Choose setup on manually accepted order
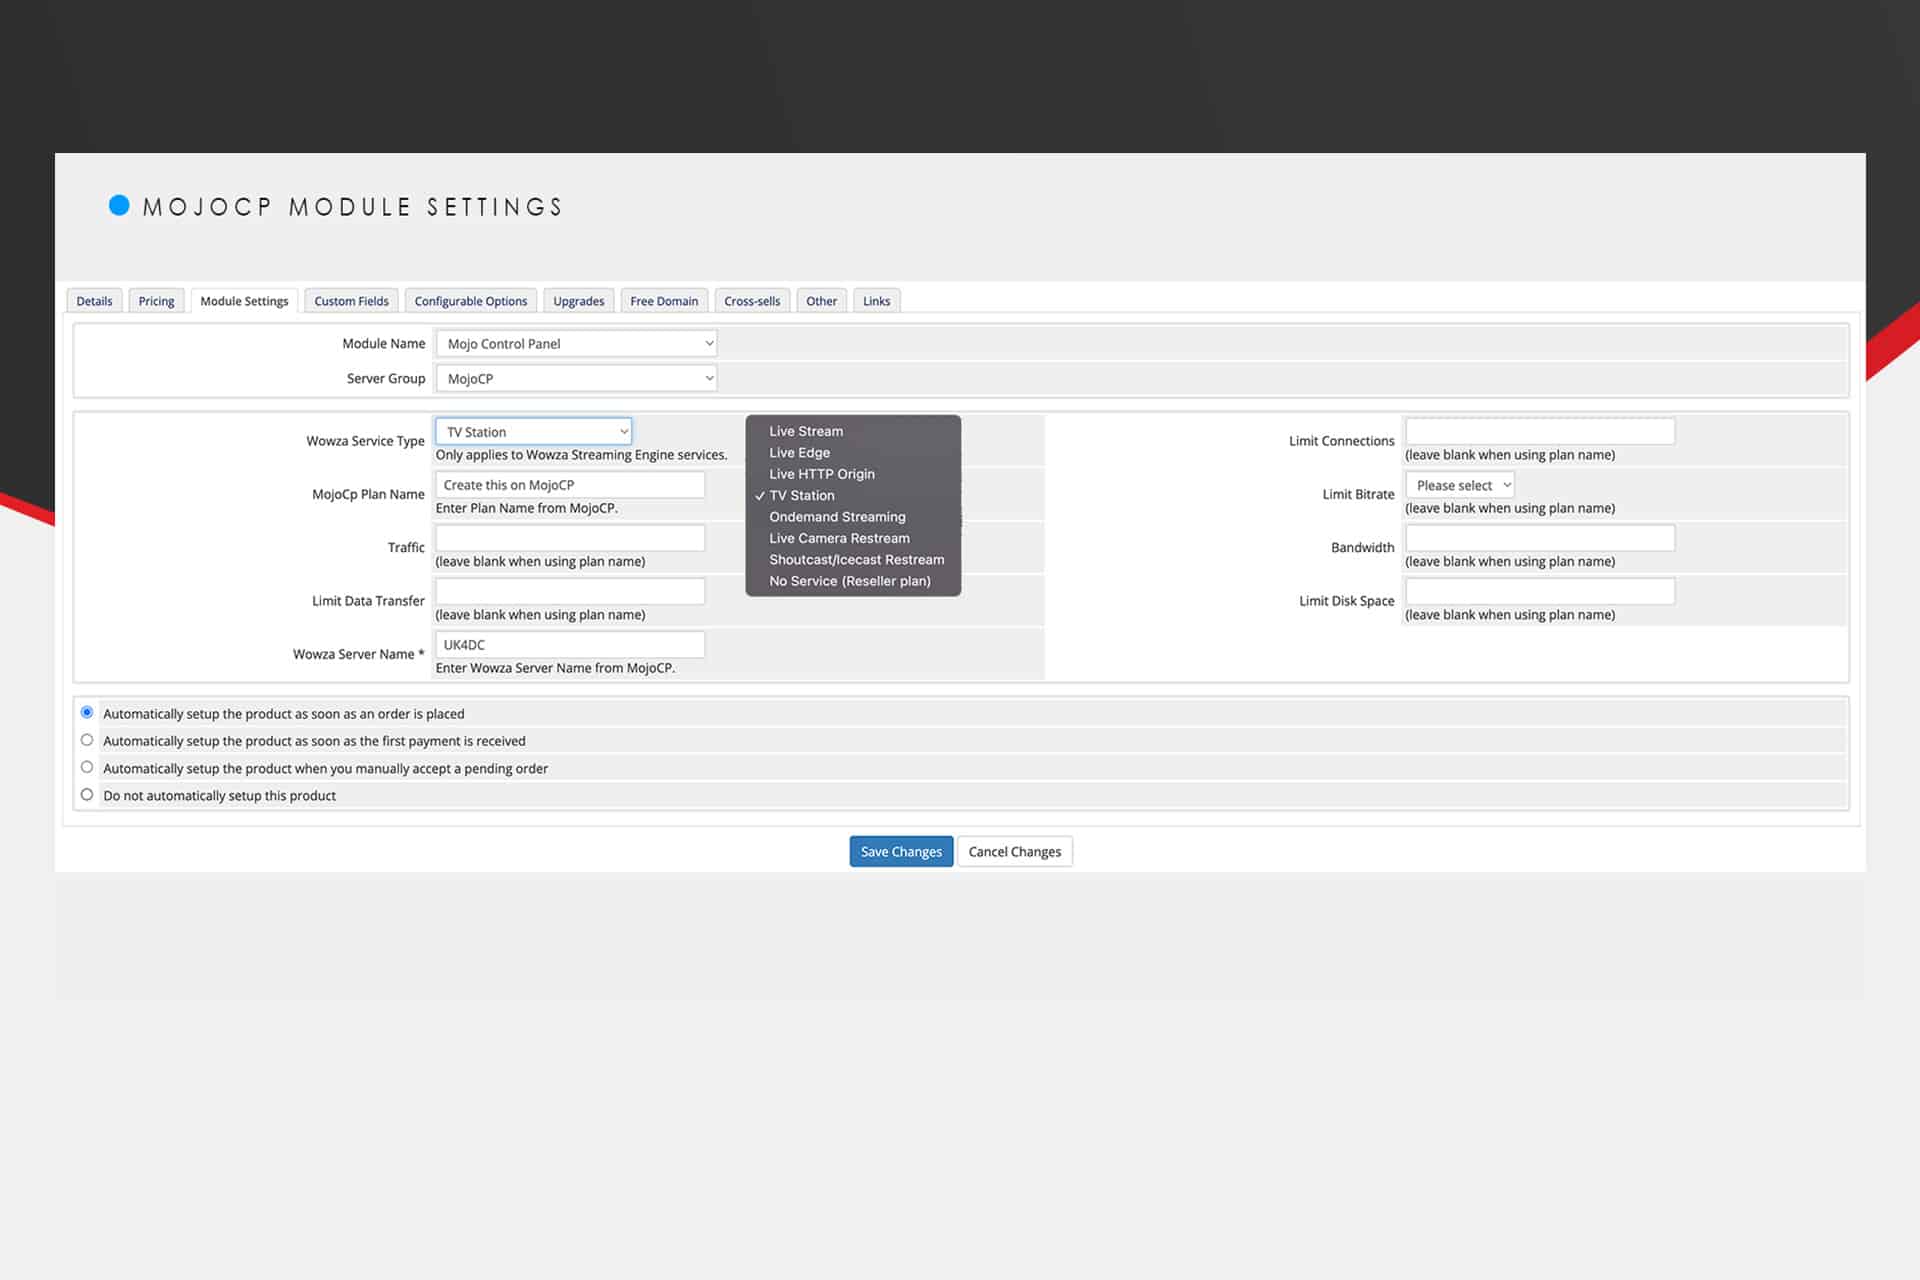 87,768
